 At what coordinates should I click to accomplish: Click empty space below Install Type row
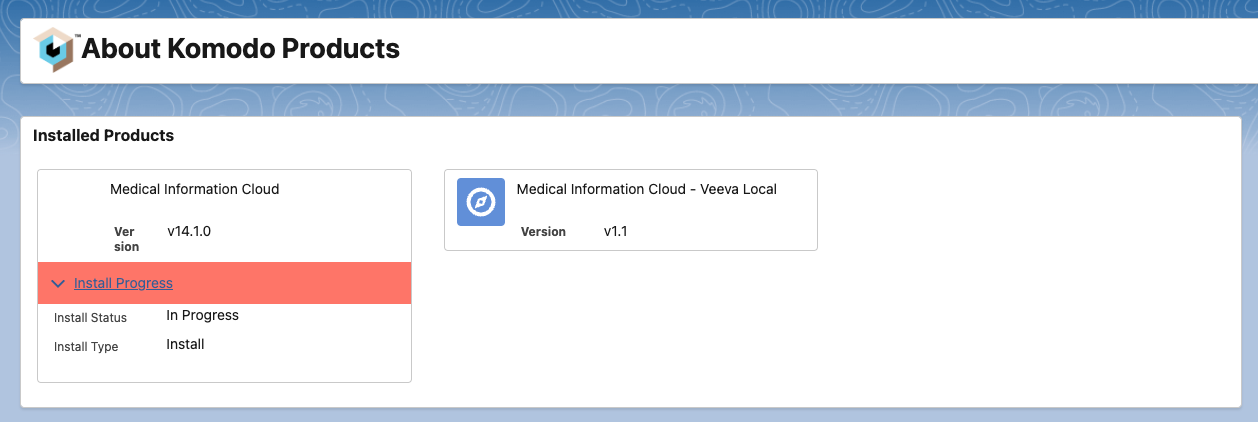click(224, 369)
